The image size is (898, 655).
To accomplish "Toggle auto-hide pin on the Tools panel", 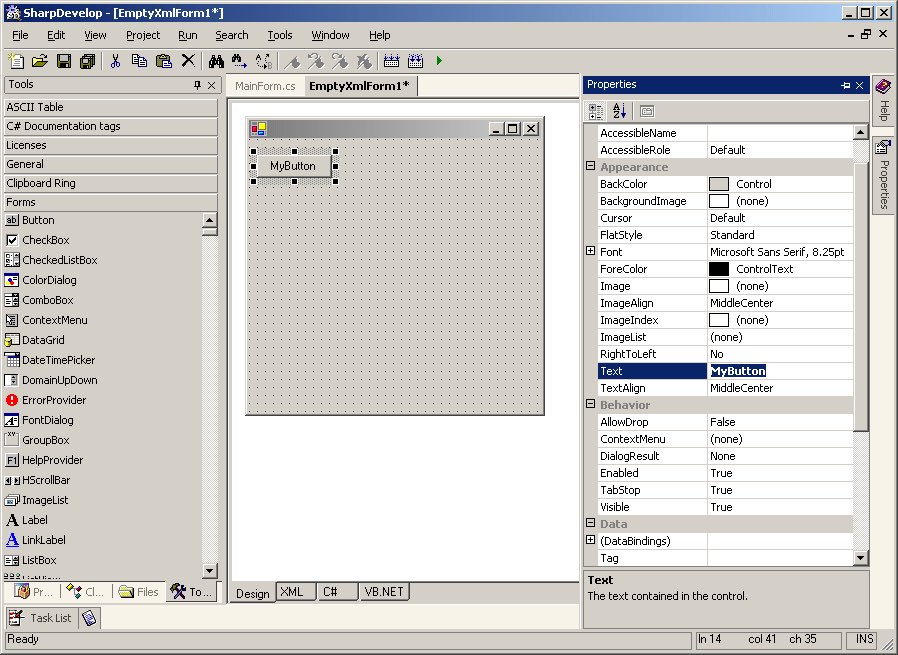I will pos(197,85).
